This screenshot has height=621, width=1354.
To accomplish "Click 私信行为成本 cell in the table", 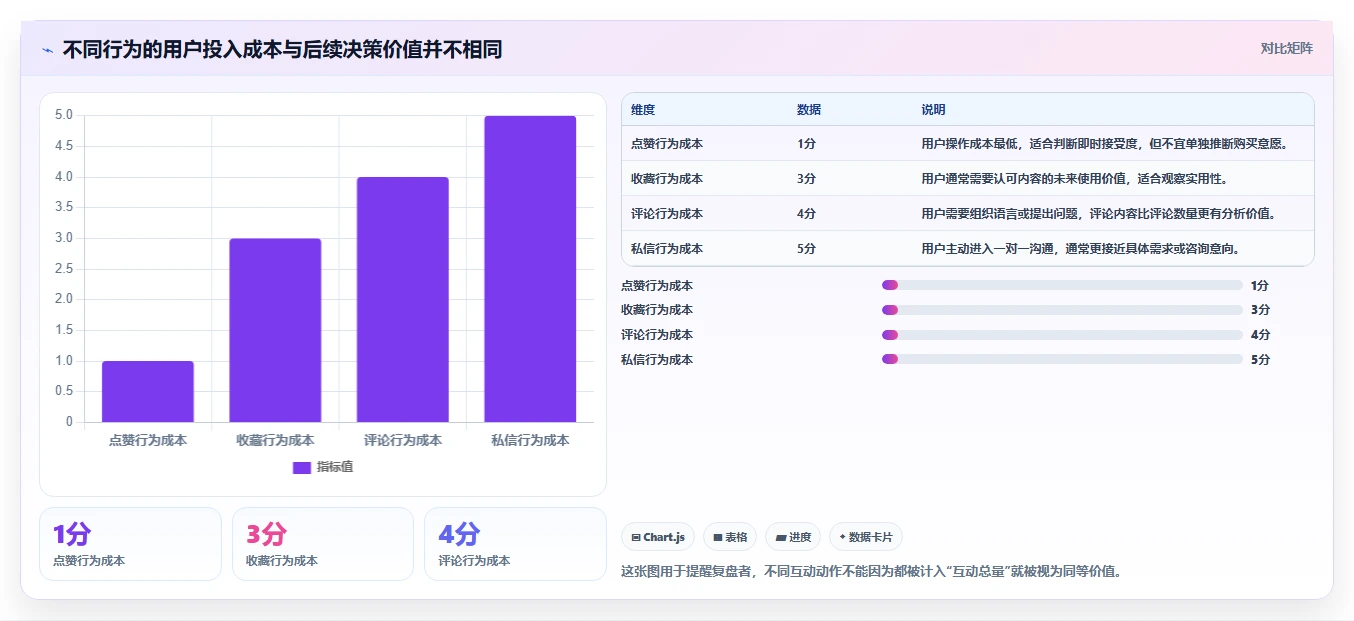I will (667, 249).
